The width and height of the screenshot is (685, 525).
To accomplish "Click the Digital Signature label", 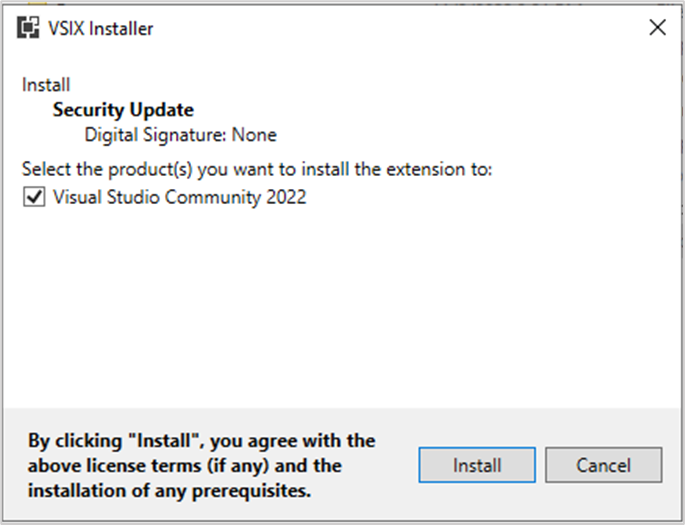I will pyautogui.click(x=156, y=135).
